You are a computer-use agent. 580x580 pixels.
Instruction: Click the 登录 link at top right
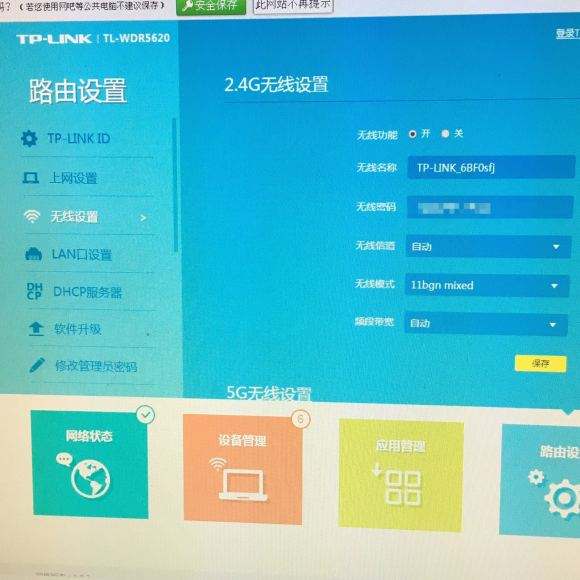pyautogui.click(x=567, y=34)
